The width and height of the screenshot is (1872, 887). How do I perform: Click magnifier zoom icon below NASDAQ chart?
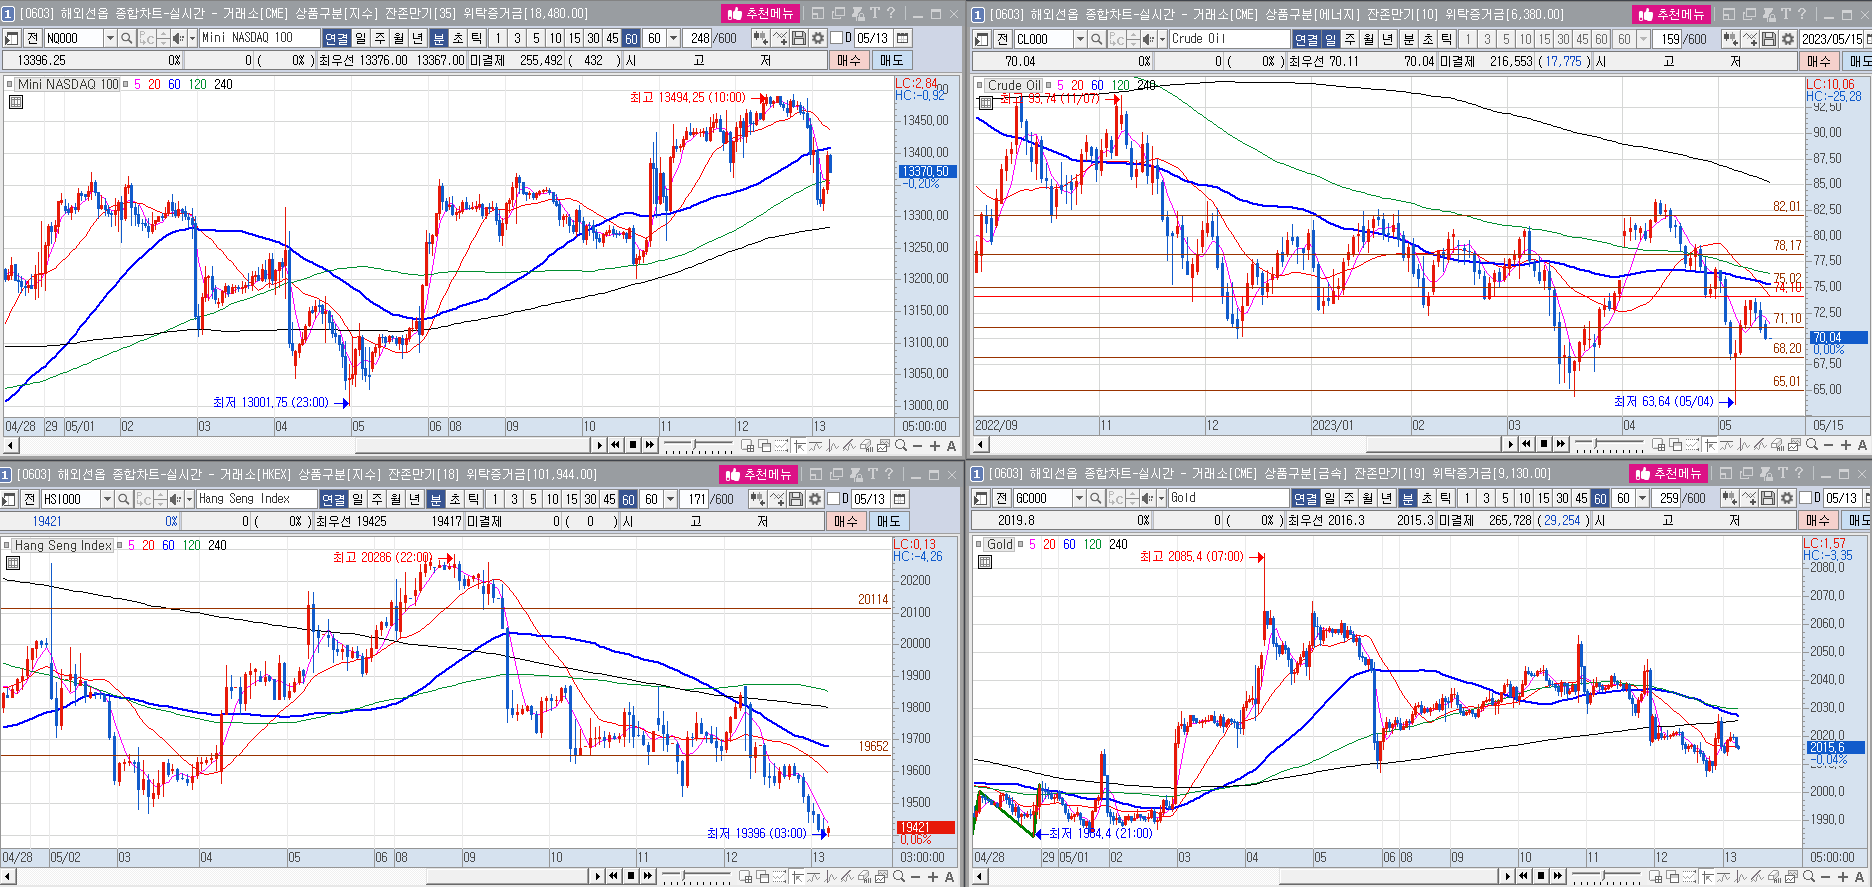901,445
